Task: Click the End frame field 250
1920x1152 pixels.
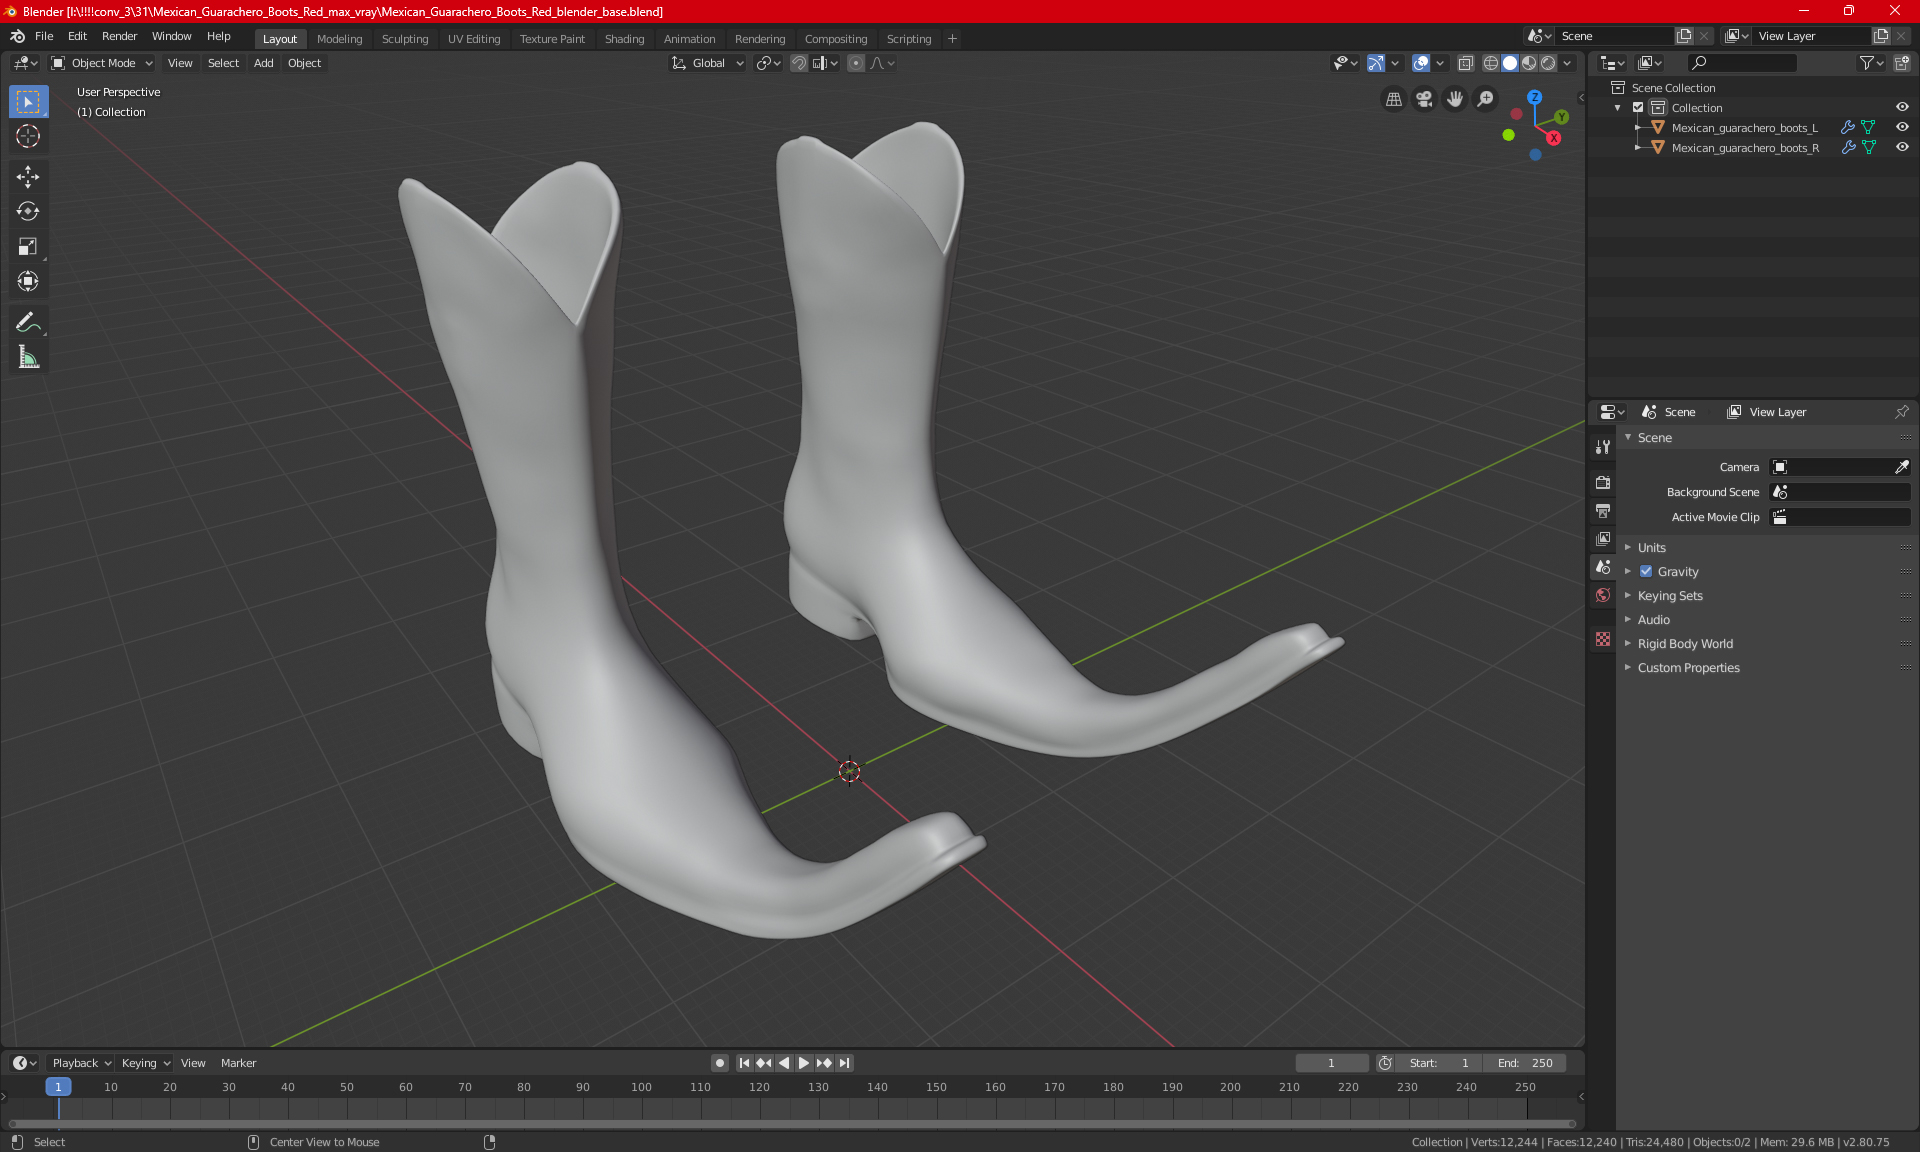Action: click(1525, 1063)
